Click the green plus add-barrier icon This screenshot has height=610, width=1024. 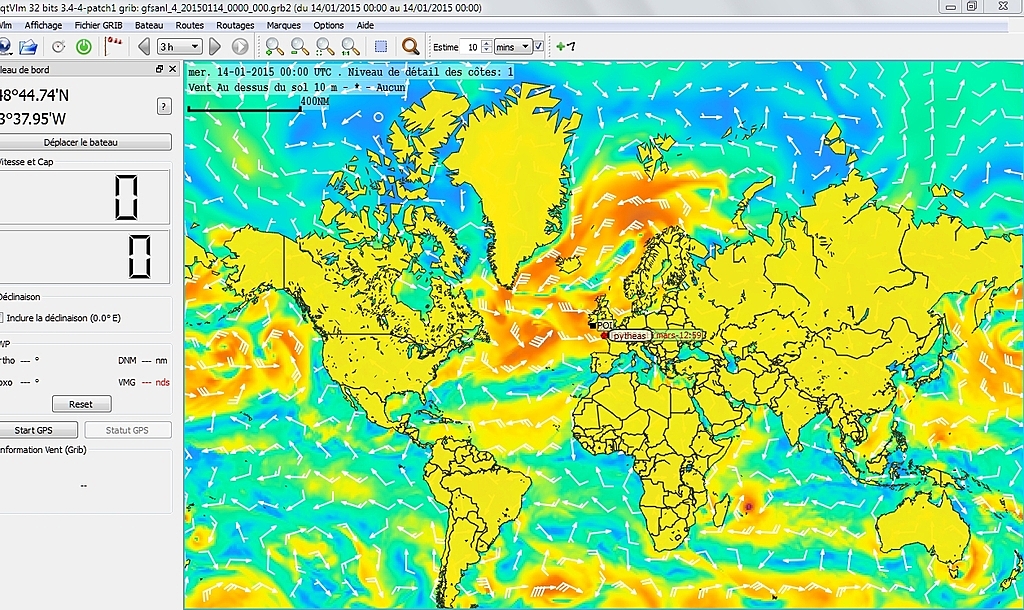pyautogui.click(x=566, y=46)
